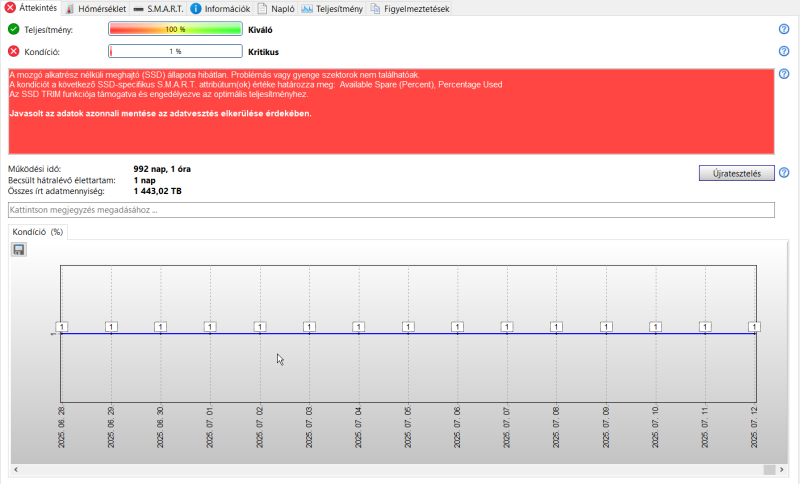Screen dimensions: 800x484
Task: Click the chart scrollbar left arrow
Action: [16, 469]
